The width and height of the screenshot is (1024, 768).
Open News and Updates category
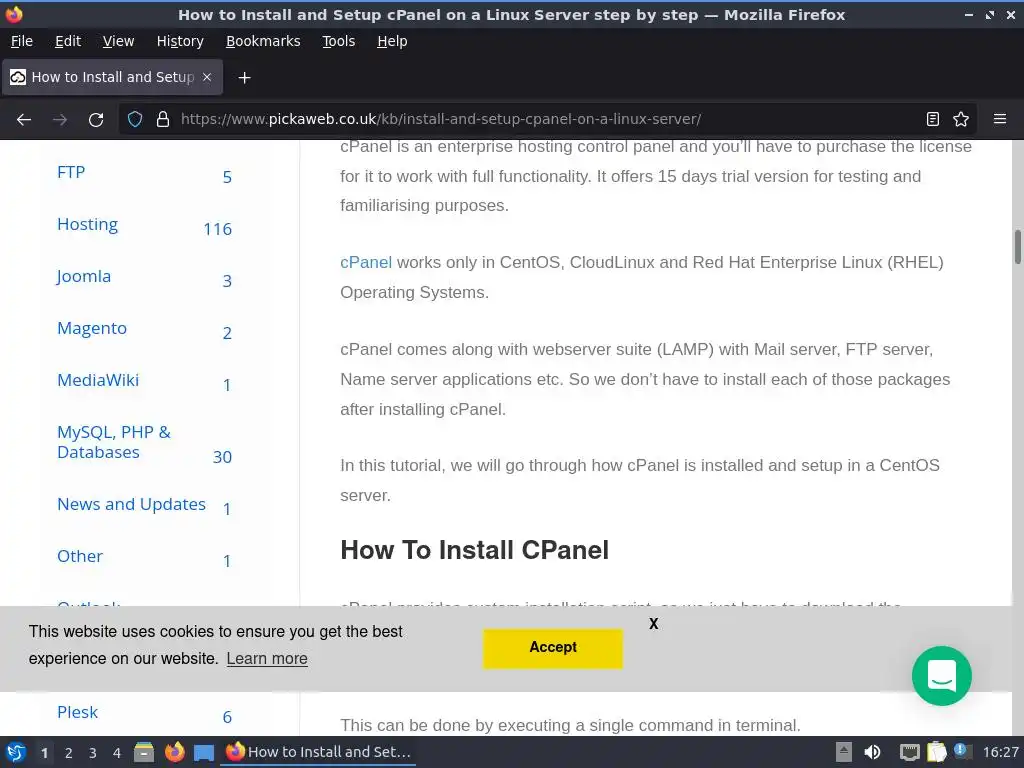(x=131, y=504)
